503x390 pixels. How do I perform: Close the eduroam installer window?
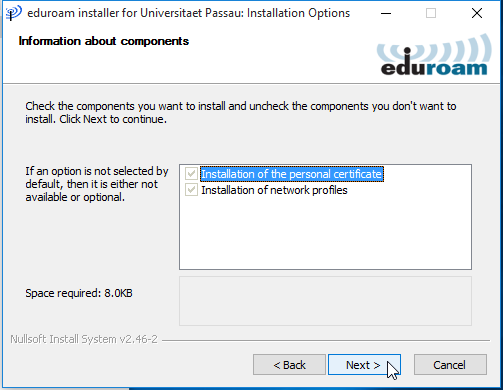tap(477, 13)
